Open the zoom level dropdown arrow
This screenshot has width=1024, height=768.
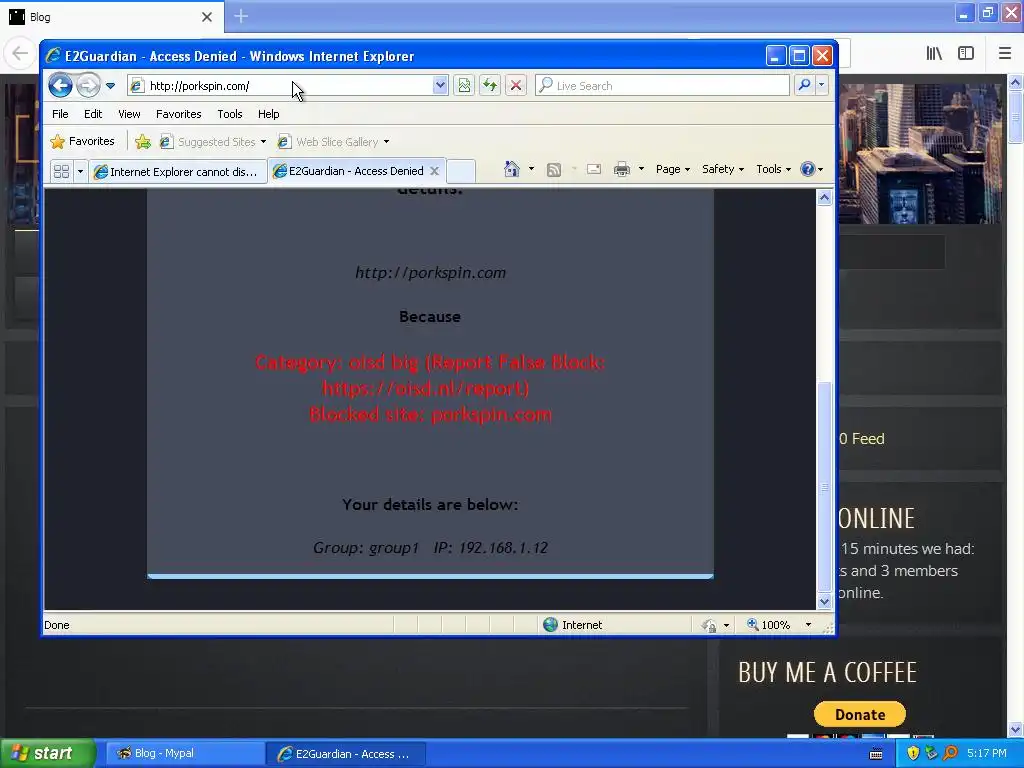point(808,625)
